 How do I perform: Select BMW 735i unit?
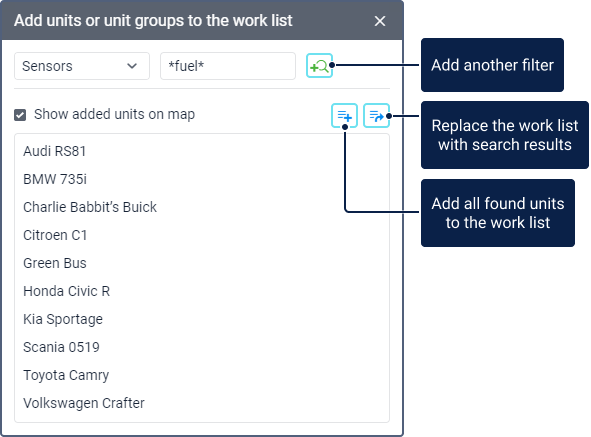pos(55,179)
